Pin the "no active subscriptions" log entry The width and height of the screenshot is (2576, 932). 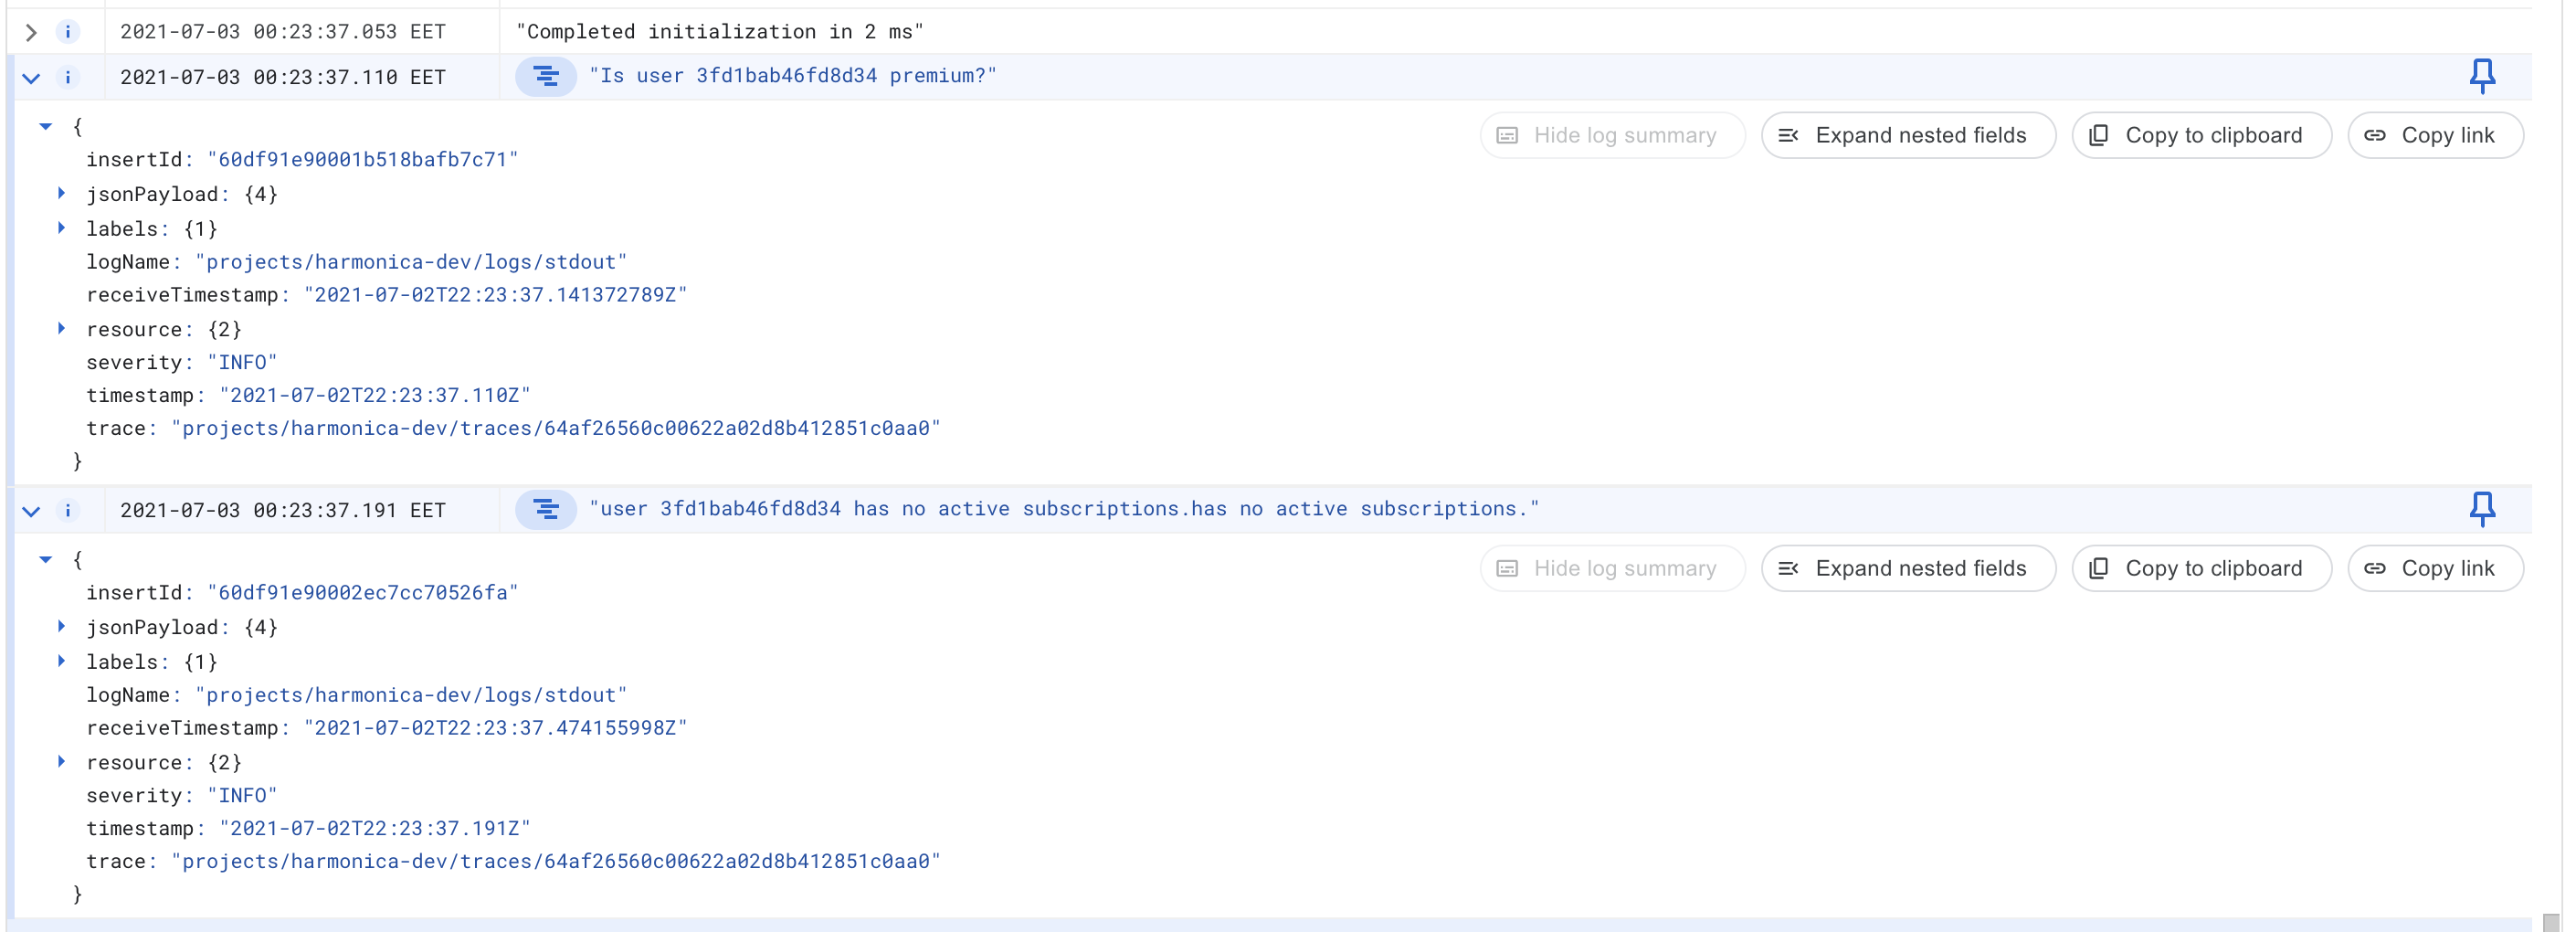[x=2483, y=509]
